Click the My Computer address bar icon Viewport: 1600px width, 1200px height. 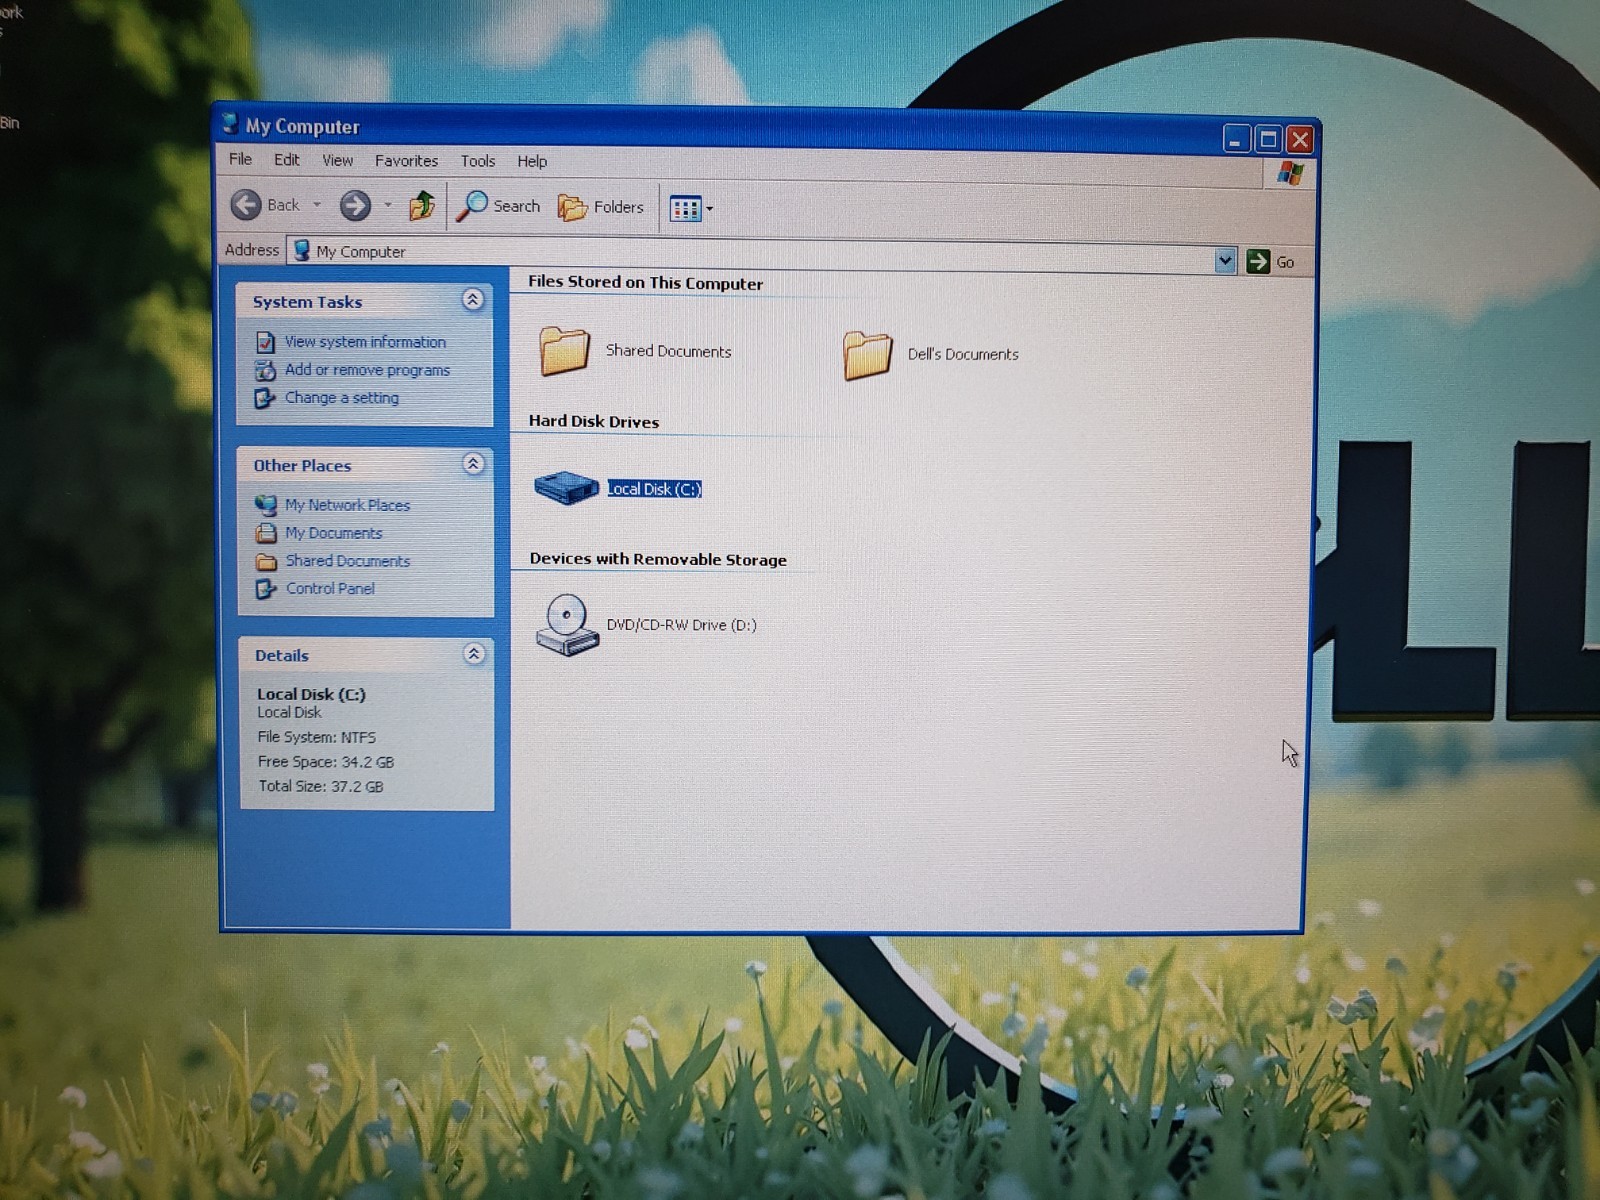[301, 250]
